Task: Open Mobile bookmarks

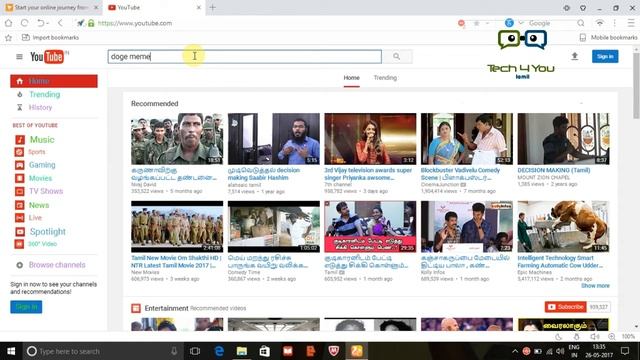Action: [x=608, y=38]
